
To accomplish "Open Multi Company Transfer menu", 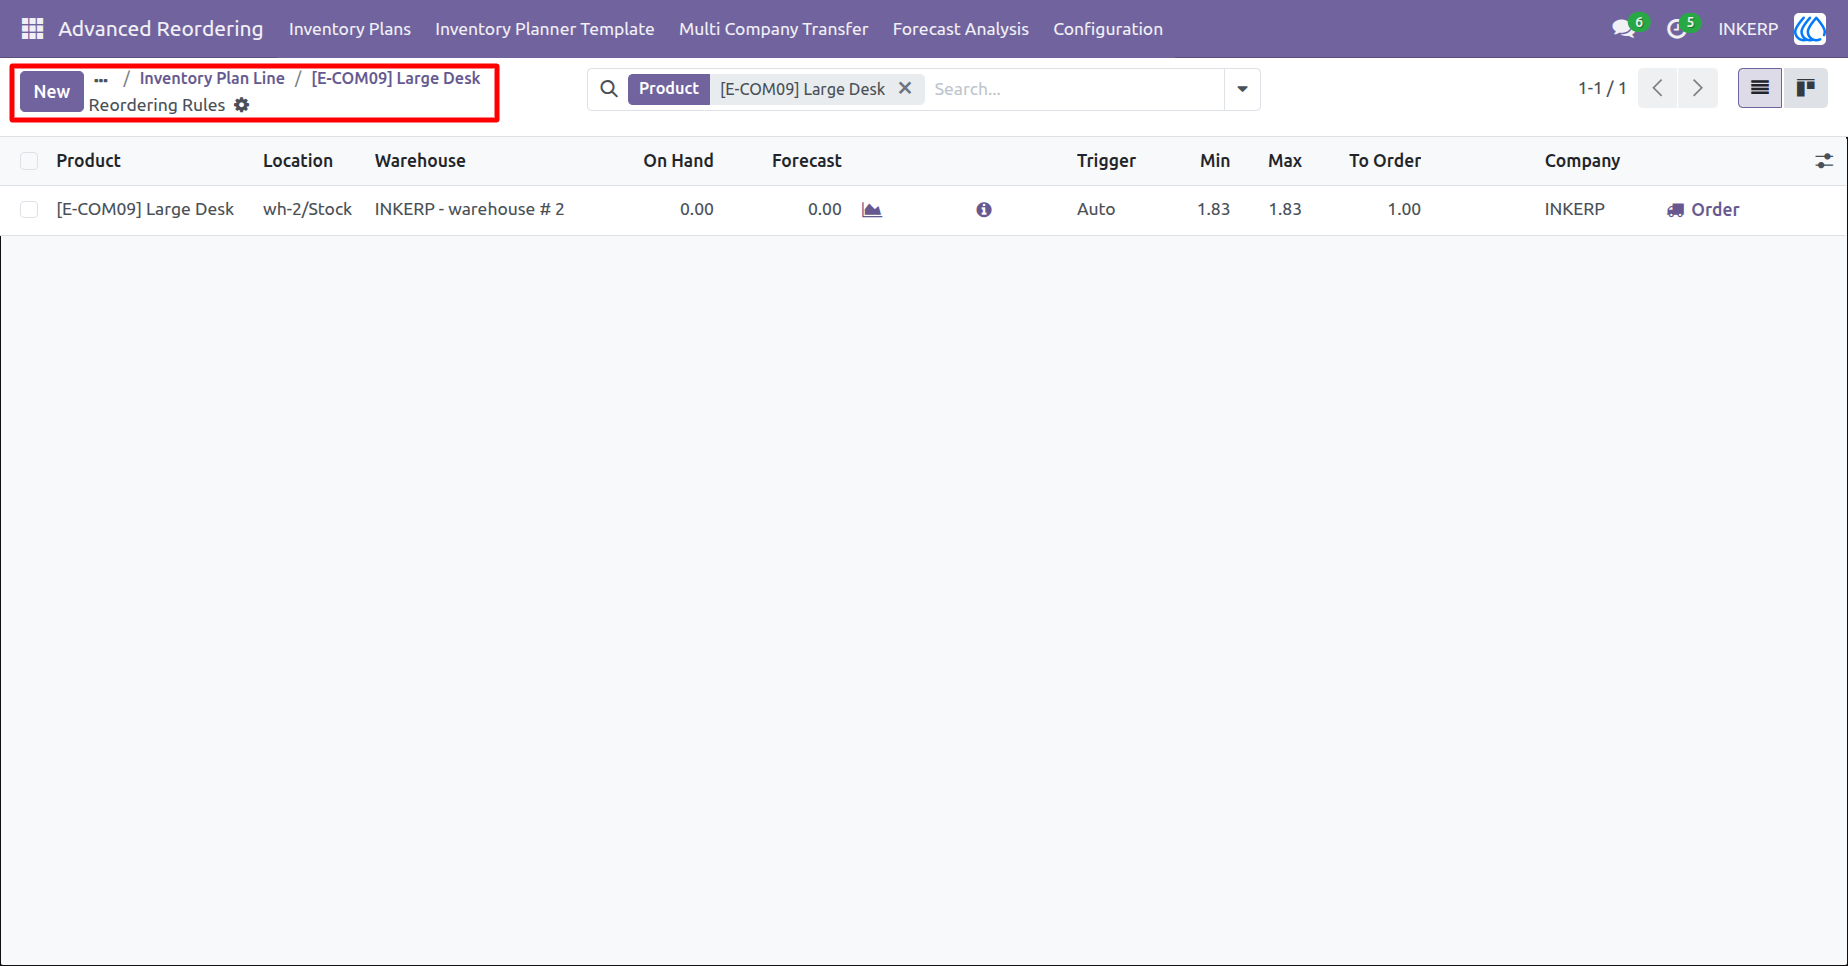I will click(774, 29).
